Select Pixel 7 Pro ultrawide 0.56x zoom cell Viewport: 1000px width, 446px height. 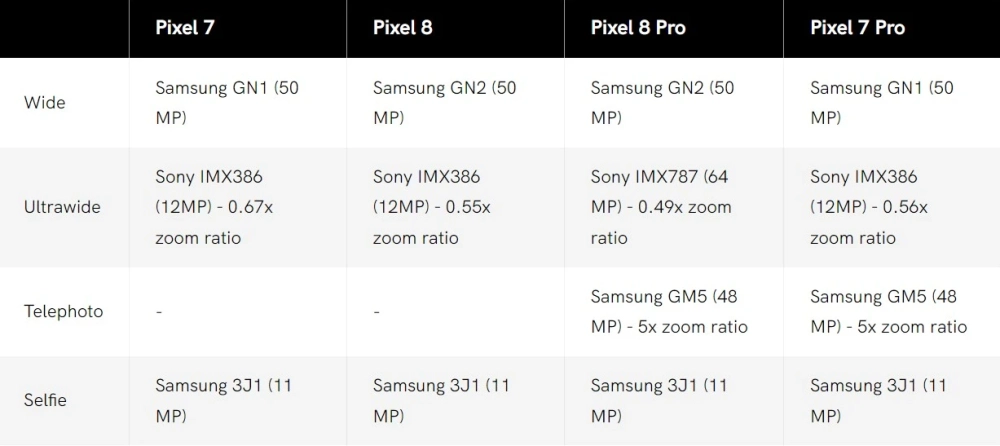click(x=868, y=207)
